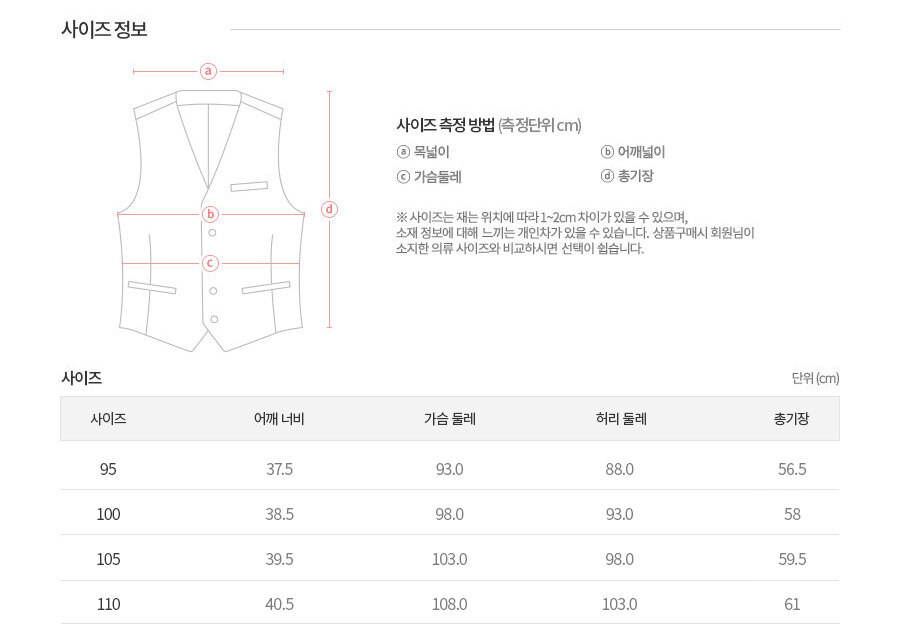Screen dimensions: 900x634
Task: Select the size 95 row label
Action: (x=108, y=469)
